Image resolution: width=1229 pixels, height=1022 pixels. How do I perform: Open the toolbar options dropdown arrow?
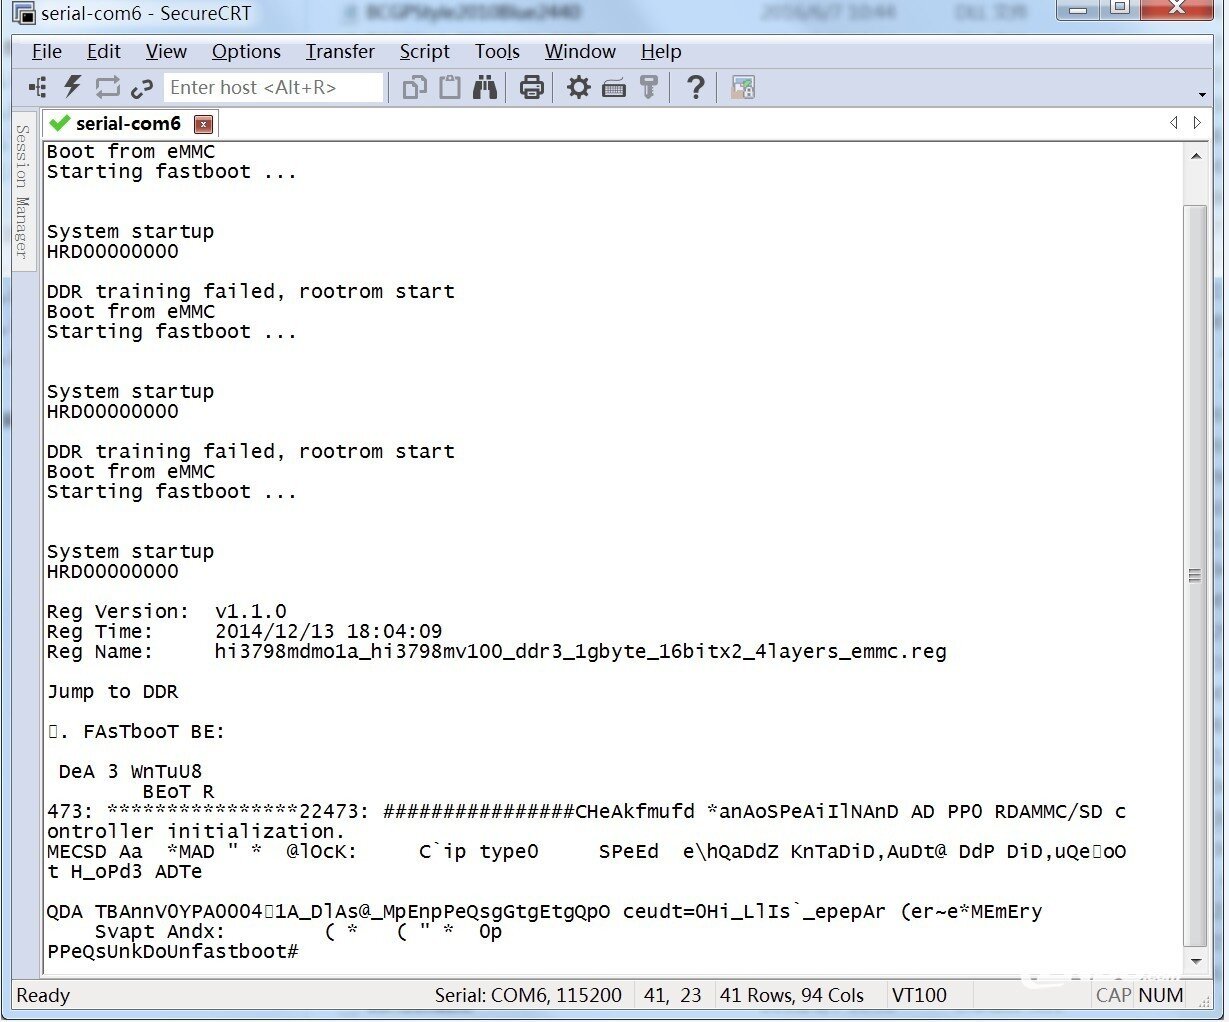coord(1201,95)
